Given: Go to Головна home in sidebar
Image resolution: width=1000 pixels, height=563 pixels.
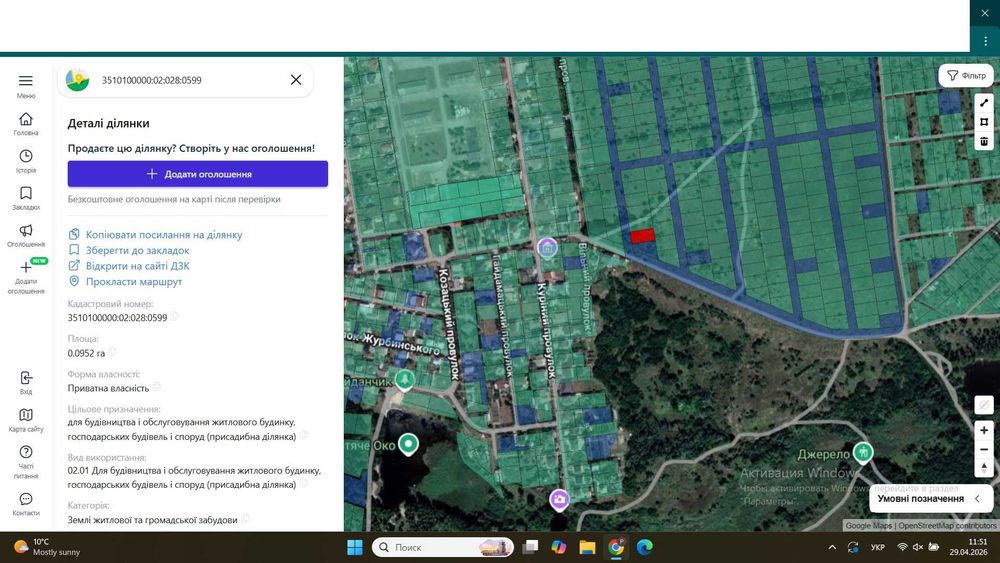Looking at the screenshot, I should point(26,124).
